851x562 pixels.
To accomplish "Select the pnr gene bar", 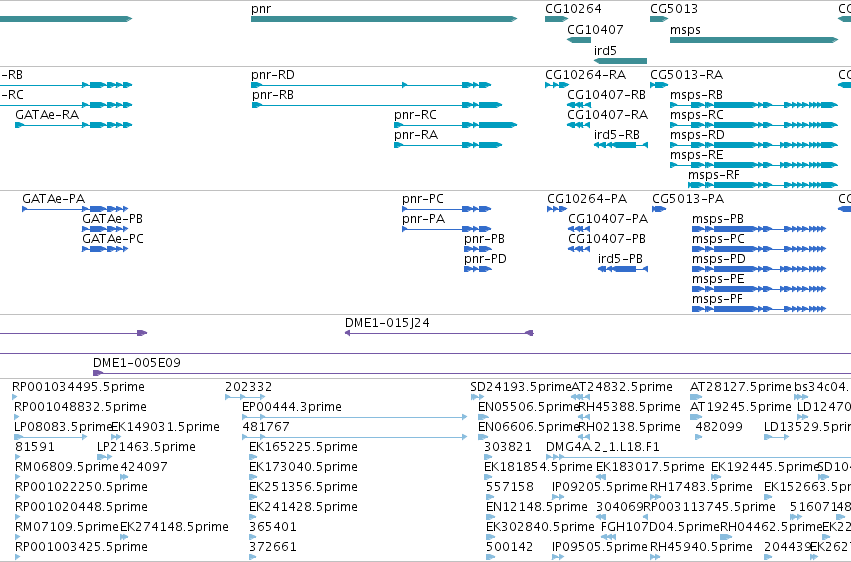I will pos(384,19).
